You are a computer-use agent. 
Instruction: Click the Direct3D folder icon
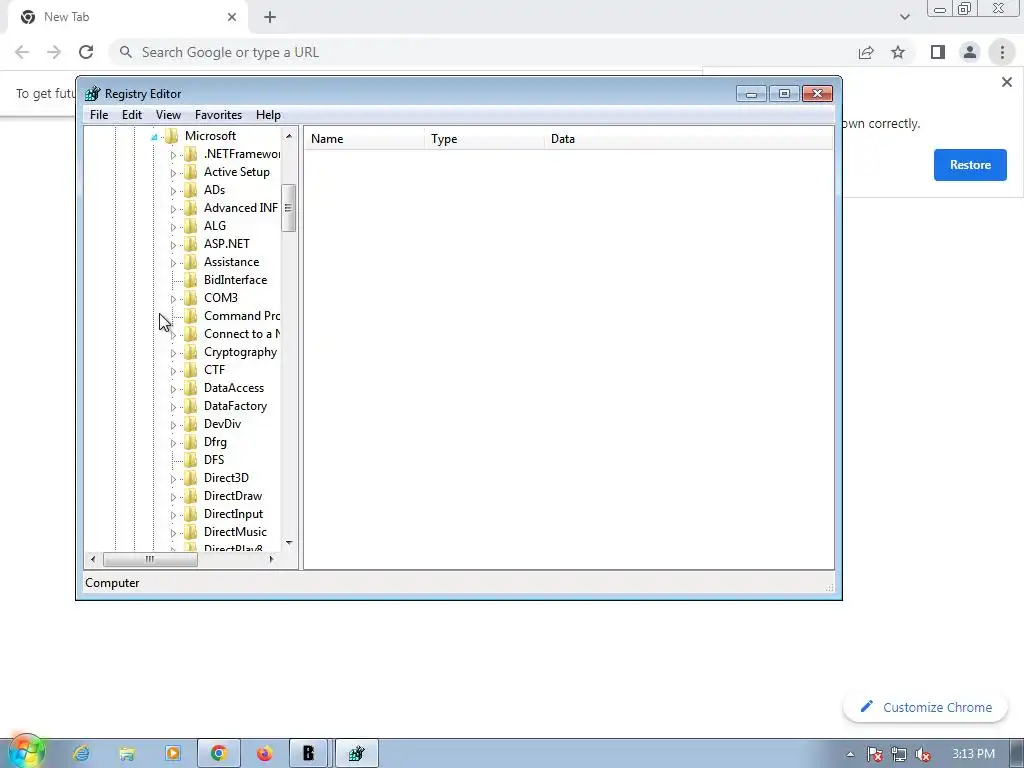coord(191,478)
